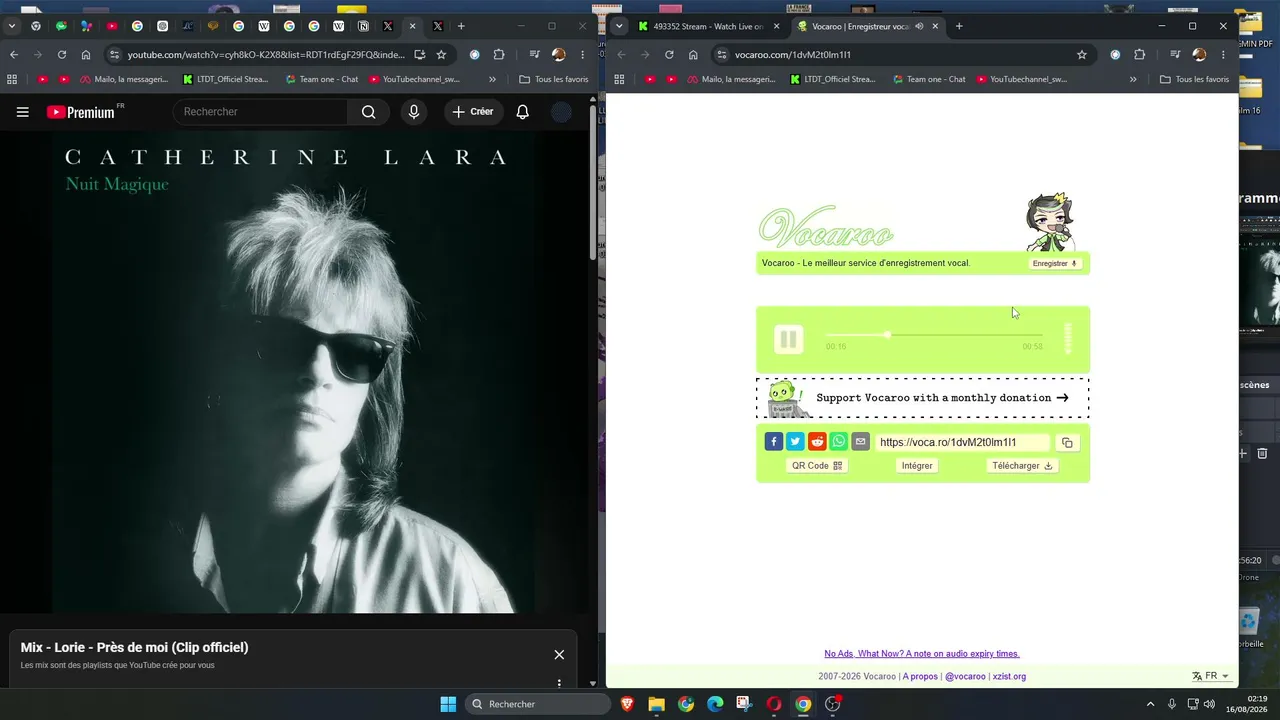1280x720 pixels.
Task: Open Extensions menu in the Vocaroo window
Action: [1139, 55]
